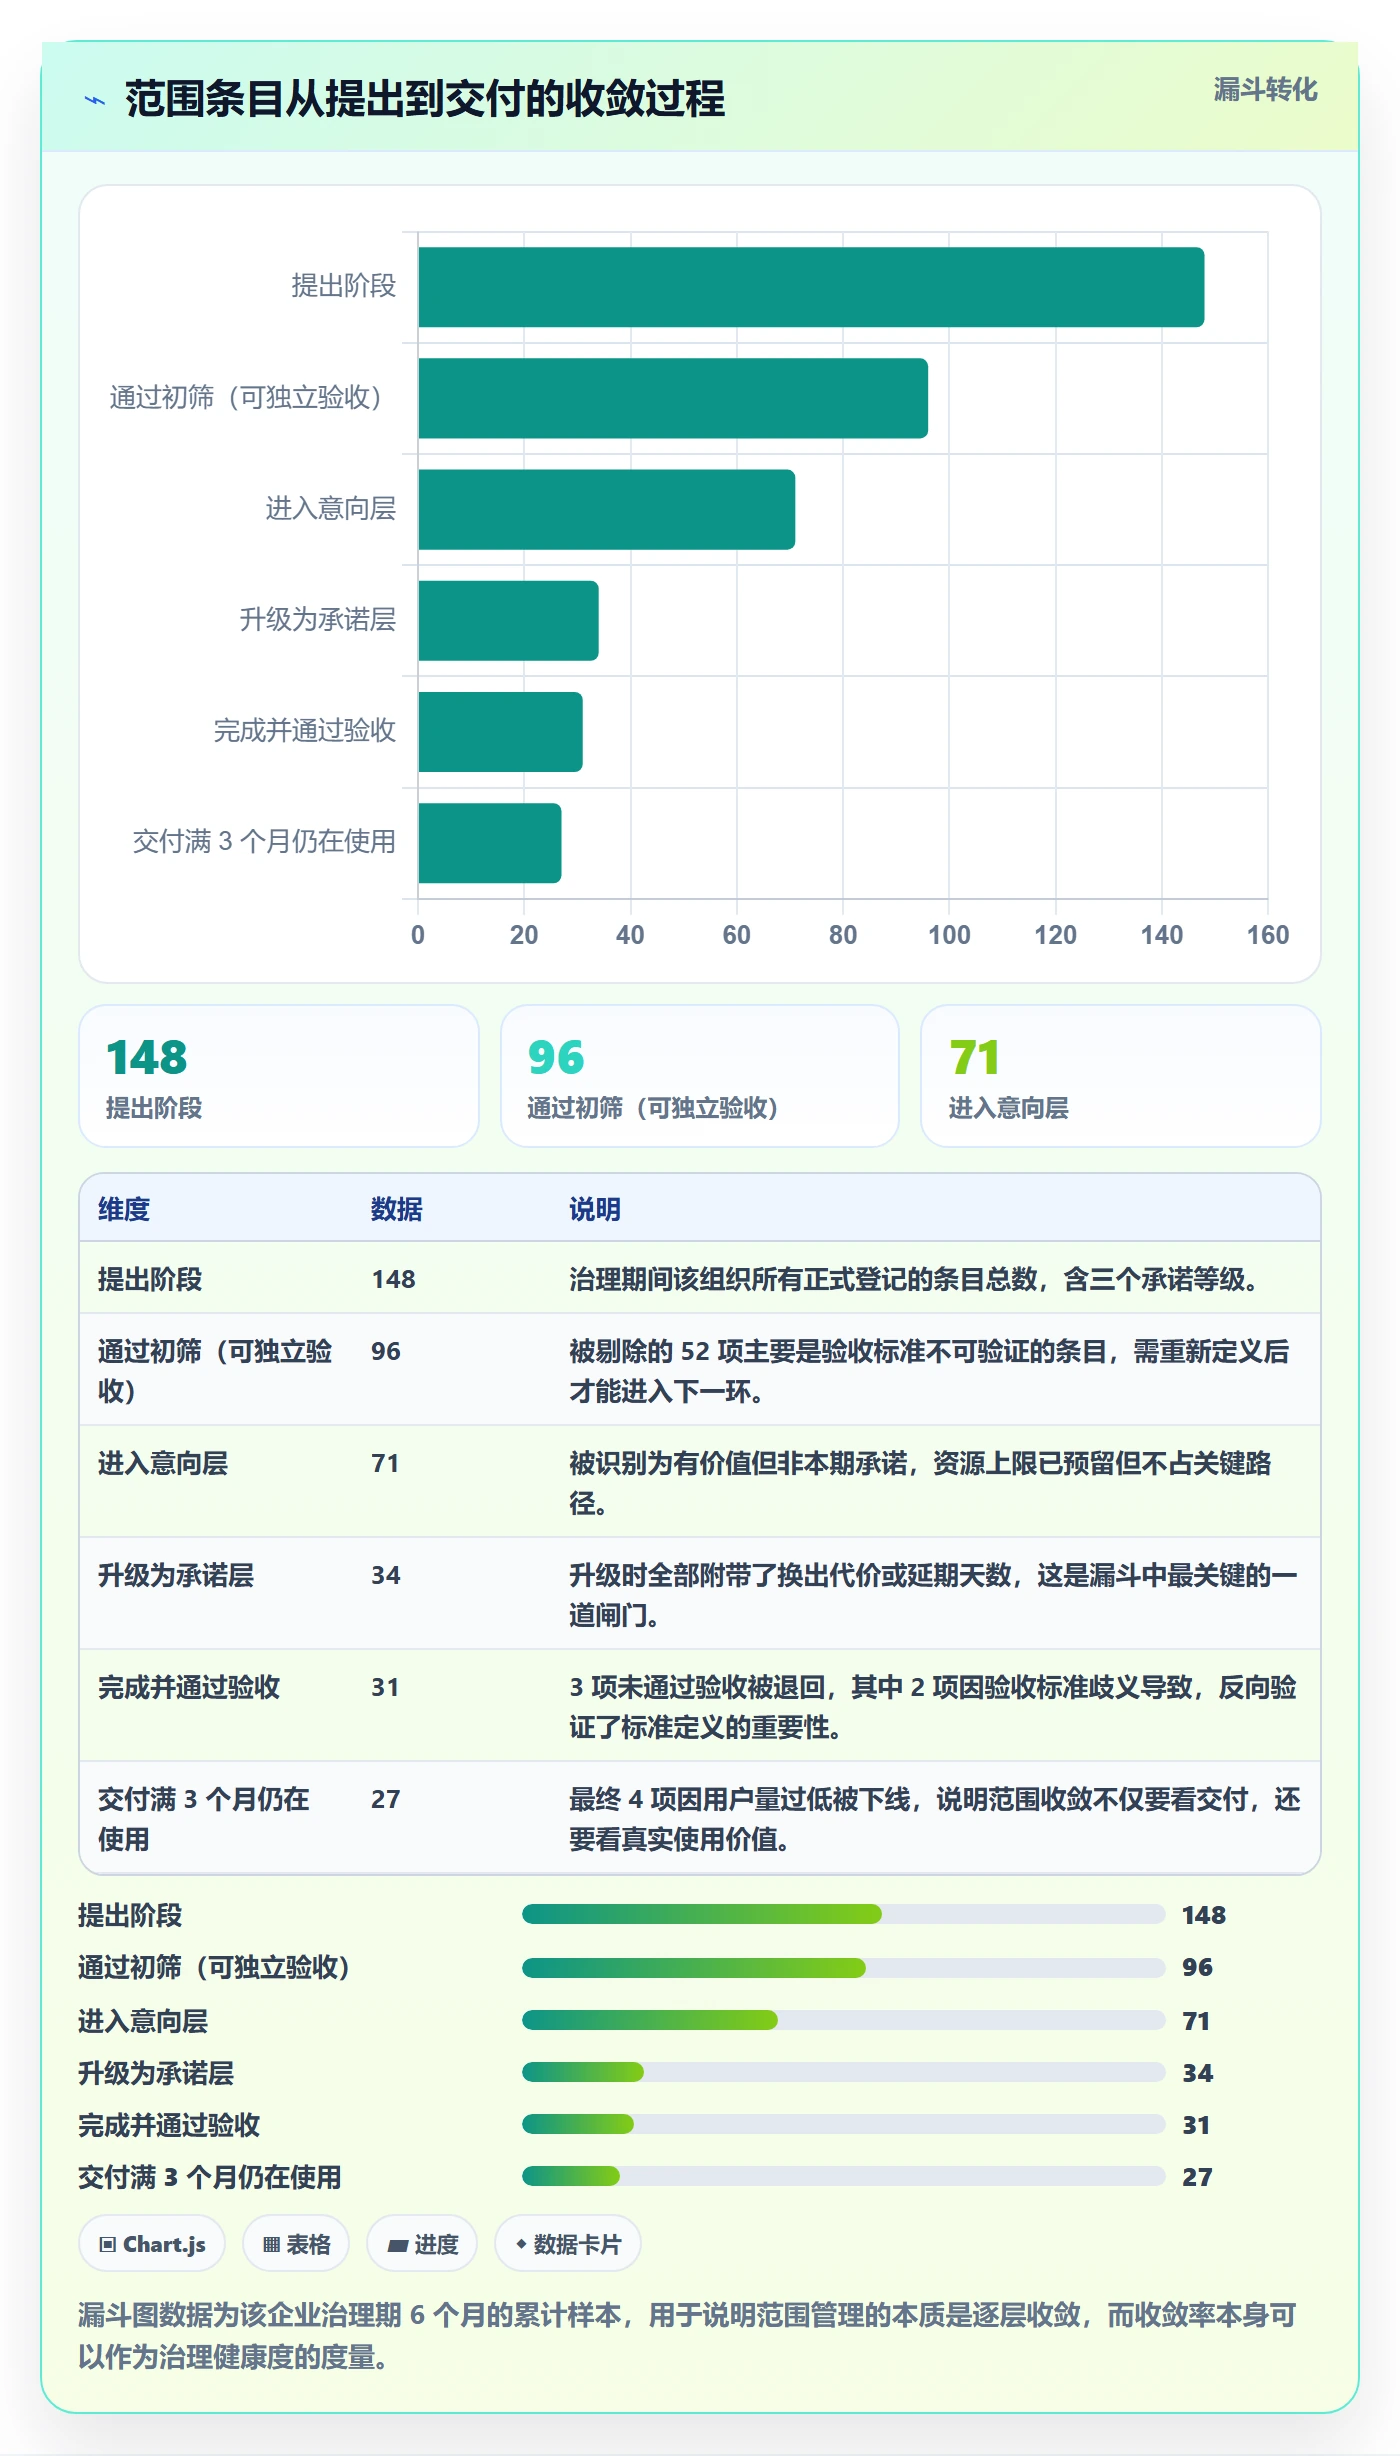Click the chart y-axis label 升级为承诺层
1400x2456 pixels.
click(317, 620)
